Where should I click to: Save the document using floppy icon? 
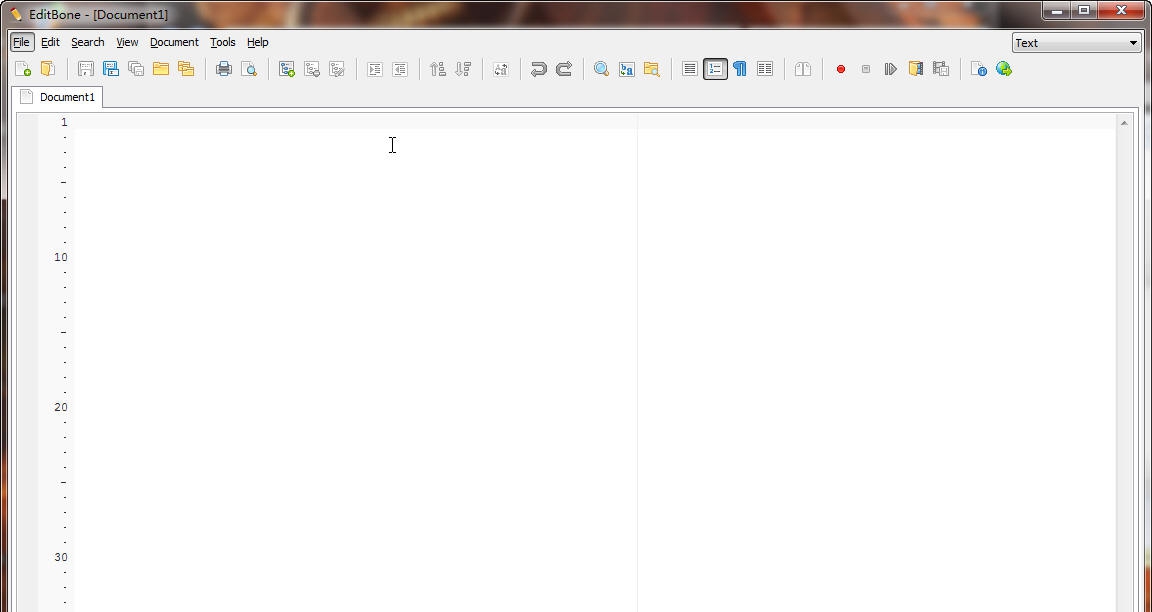point(86,69)
